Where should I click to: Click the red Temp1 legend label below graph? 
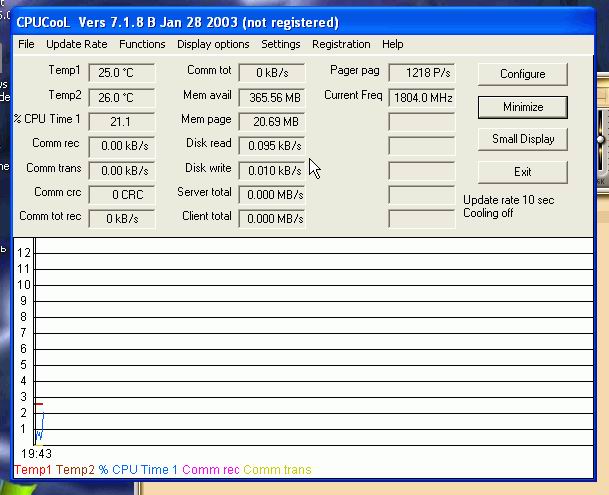(33, 470)
